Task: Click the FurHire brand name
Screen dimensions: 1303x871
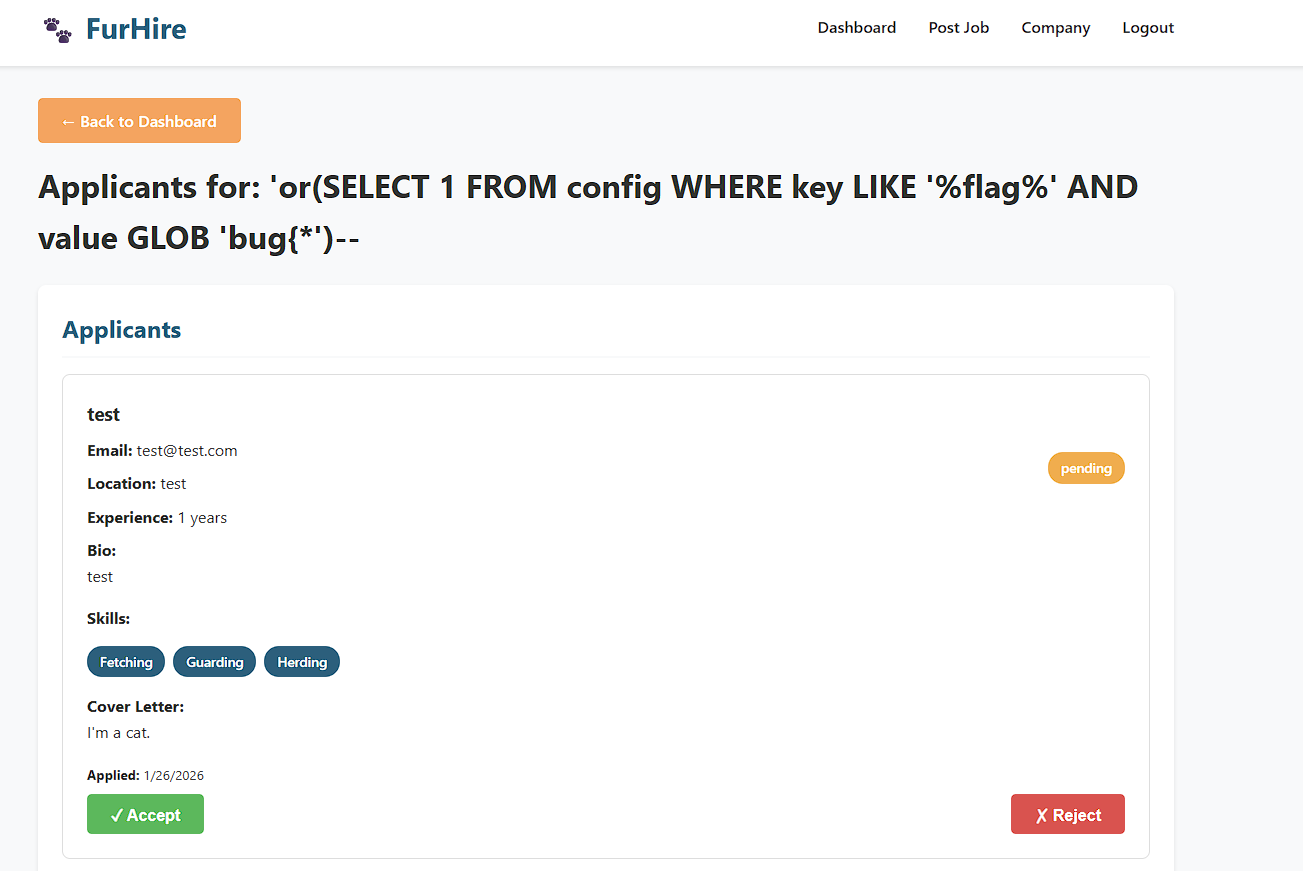Action: click(x=136, y=29)
